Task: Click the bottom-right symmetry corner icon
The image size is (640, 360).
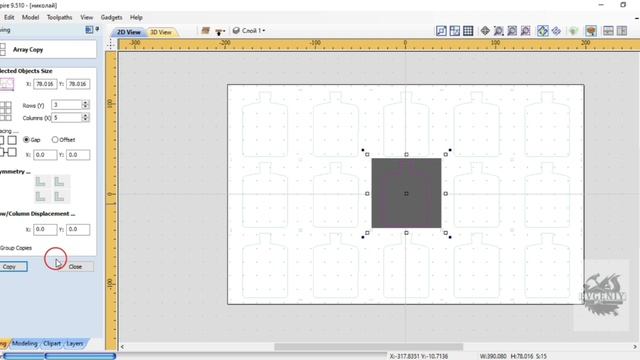Action: pos(60,197)
